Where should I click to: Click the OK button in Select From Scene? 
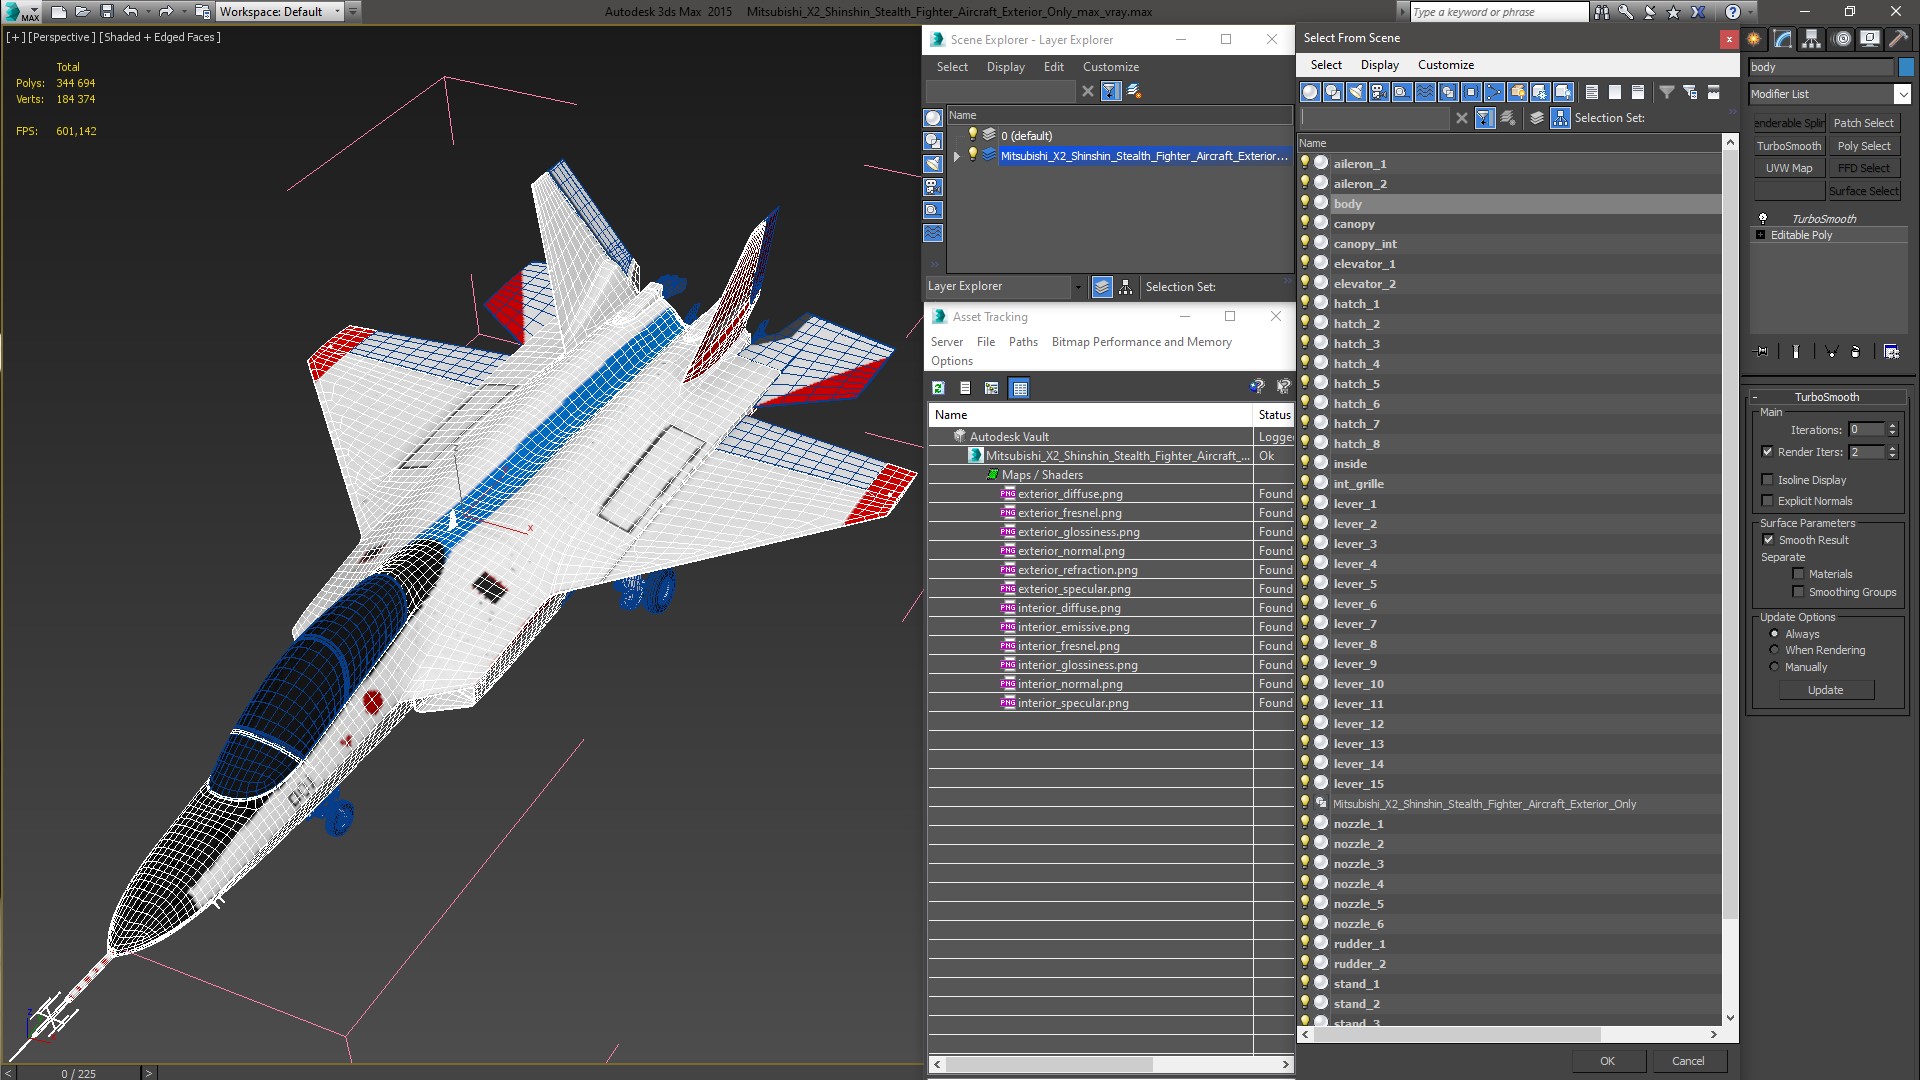[1607, 1061]
